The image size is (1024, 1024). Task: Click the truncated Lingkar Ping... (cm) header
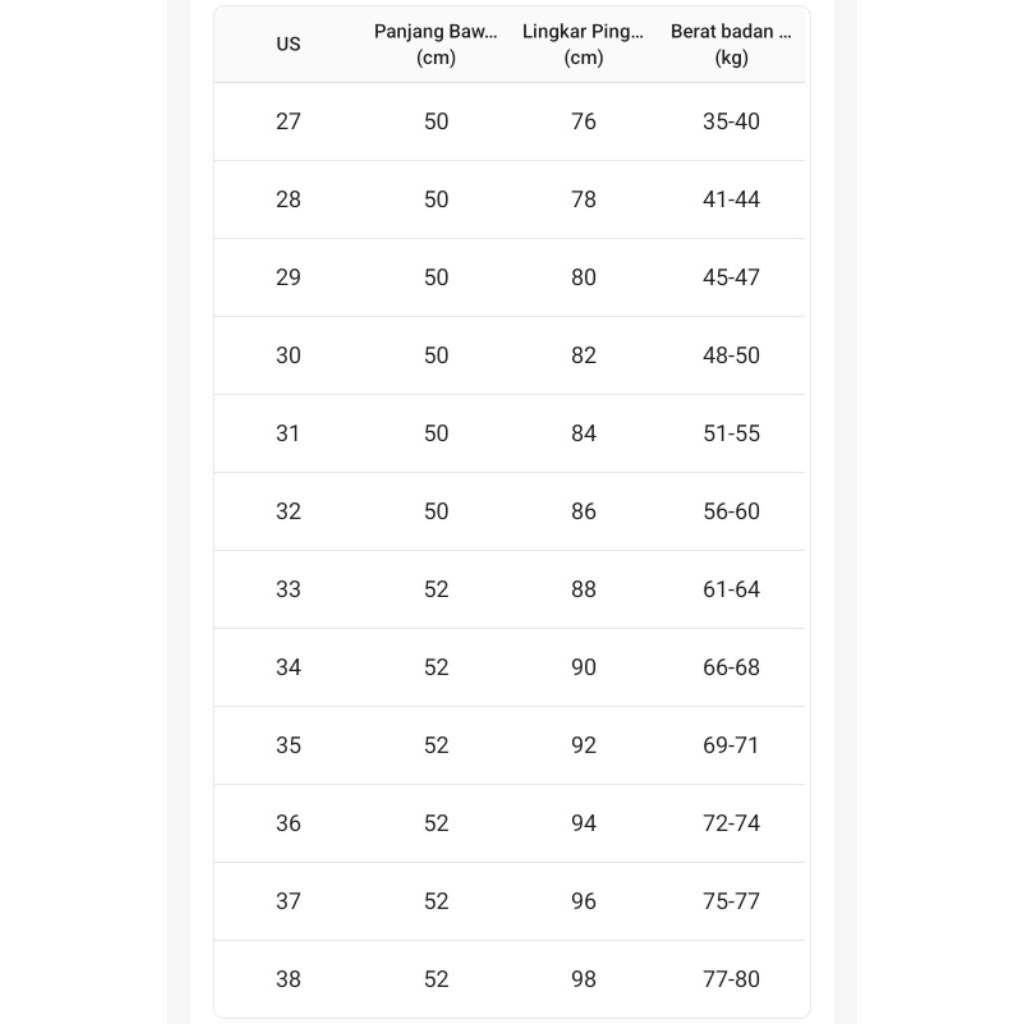point(583,44)
